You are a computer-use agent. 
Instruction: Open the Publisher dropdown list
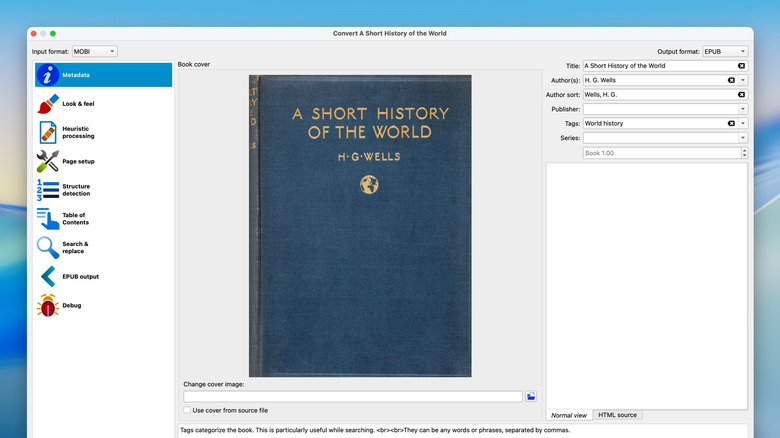[743, 109]
